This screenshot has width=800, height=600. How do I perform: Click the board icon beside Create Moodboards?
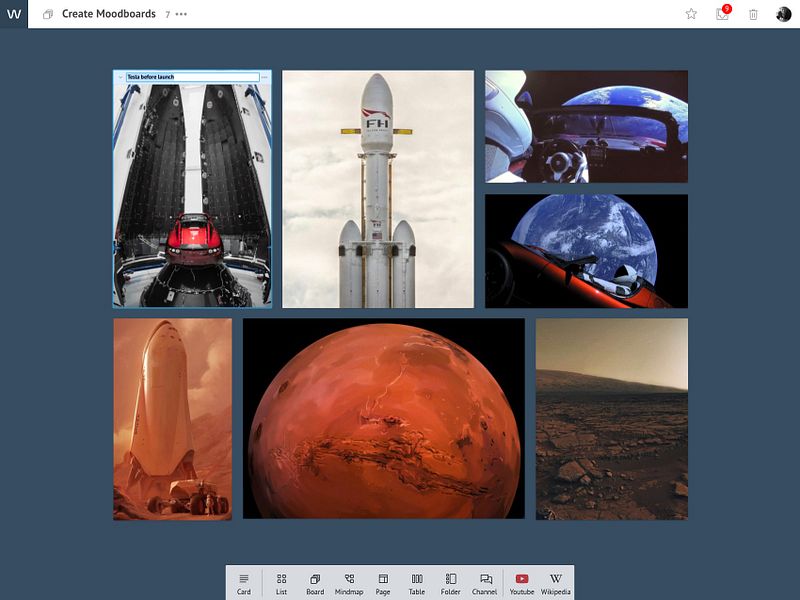(48, 14)
